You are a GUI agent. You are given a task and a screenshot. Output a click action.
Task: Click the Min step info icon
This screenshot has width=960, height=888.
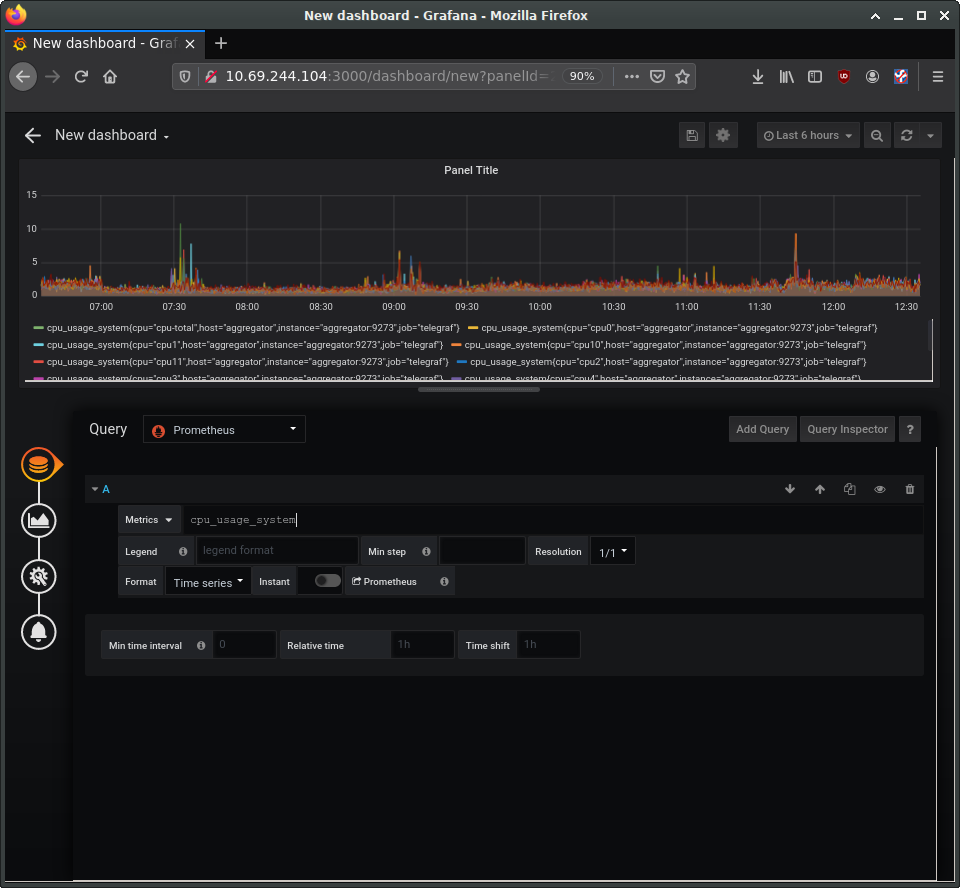coord(426,551)
